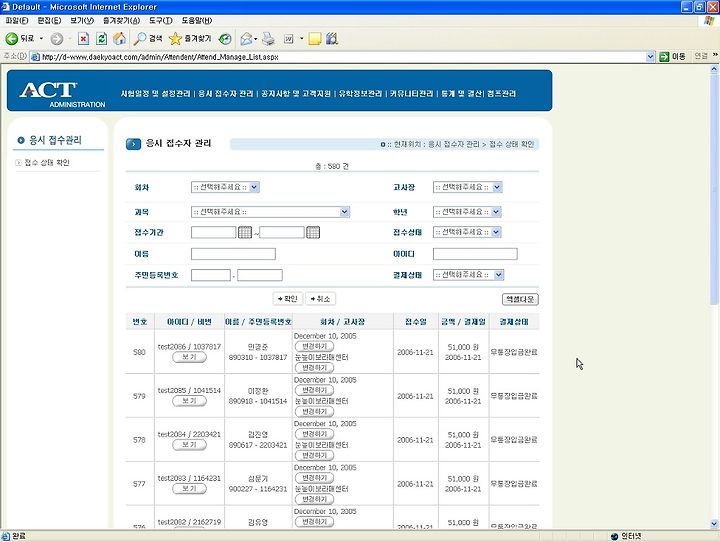
Task: Click the browser address bar URL
Action: coord(160,57)
